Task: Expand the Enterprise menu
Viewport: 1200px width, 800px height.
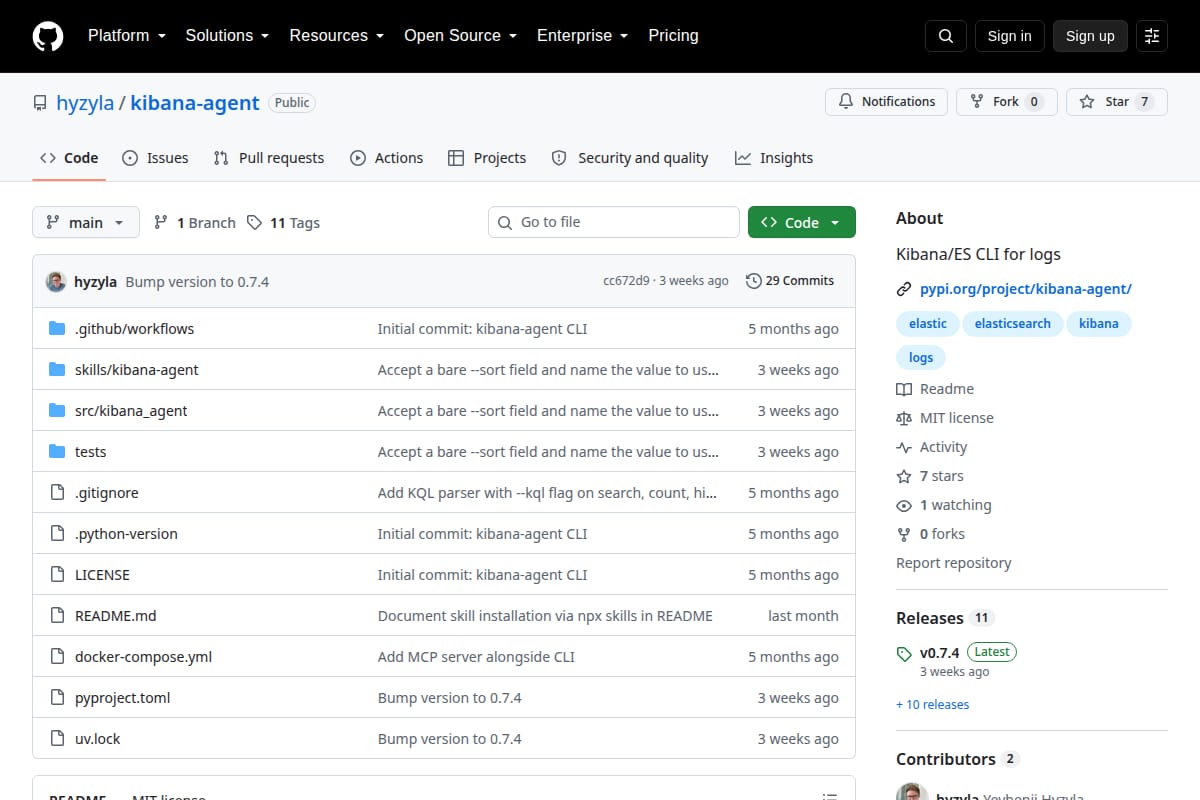Action: click(x=582, y=36)
